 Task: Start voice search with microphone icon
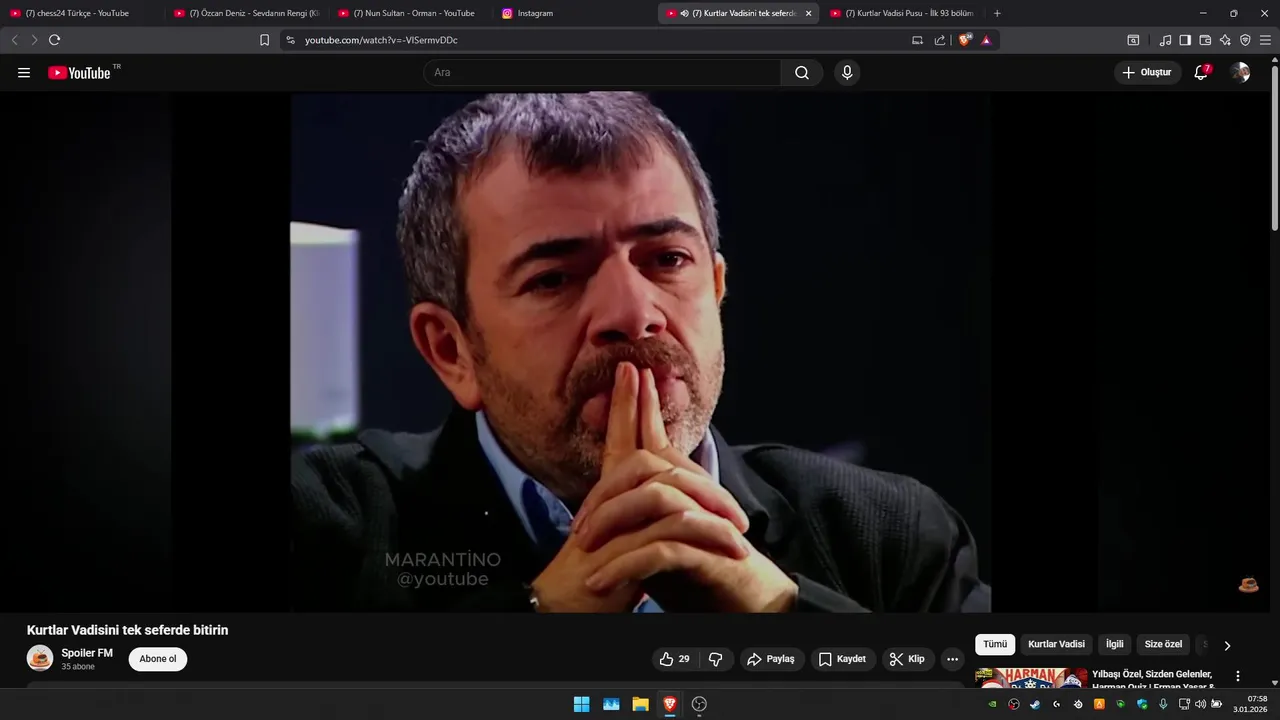[x=847, y=73]
